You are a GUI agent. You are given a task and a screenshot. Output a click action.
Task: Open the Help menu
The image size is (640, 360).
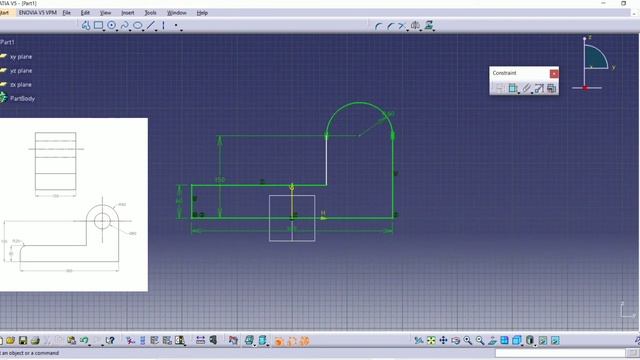[202, 13]
